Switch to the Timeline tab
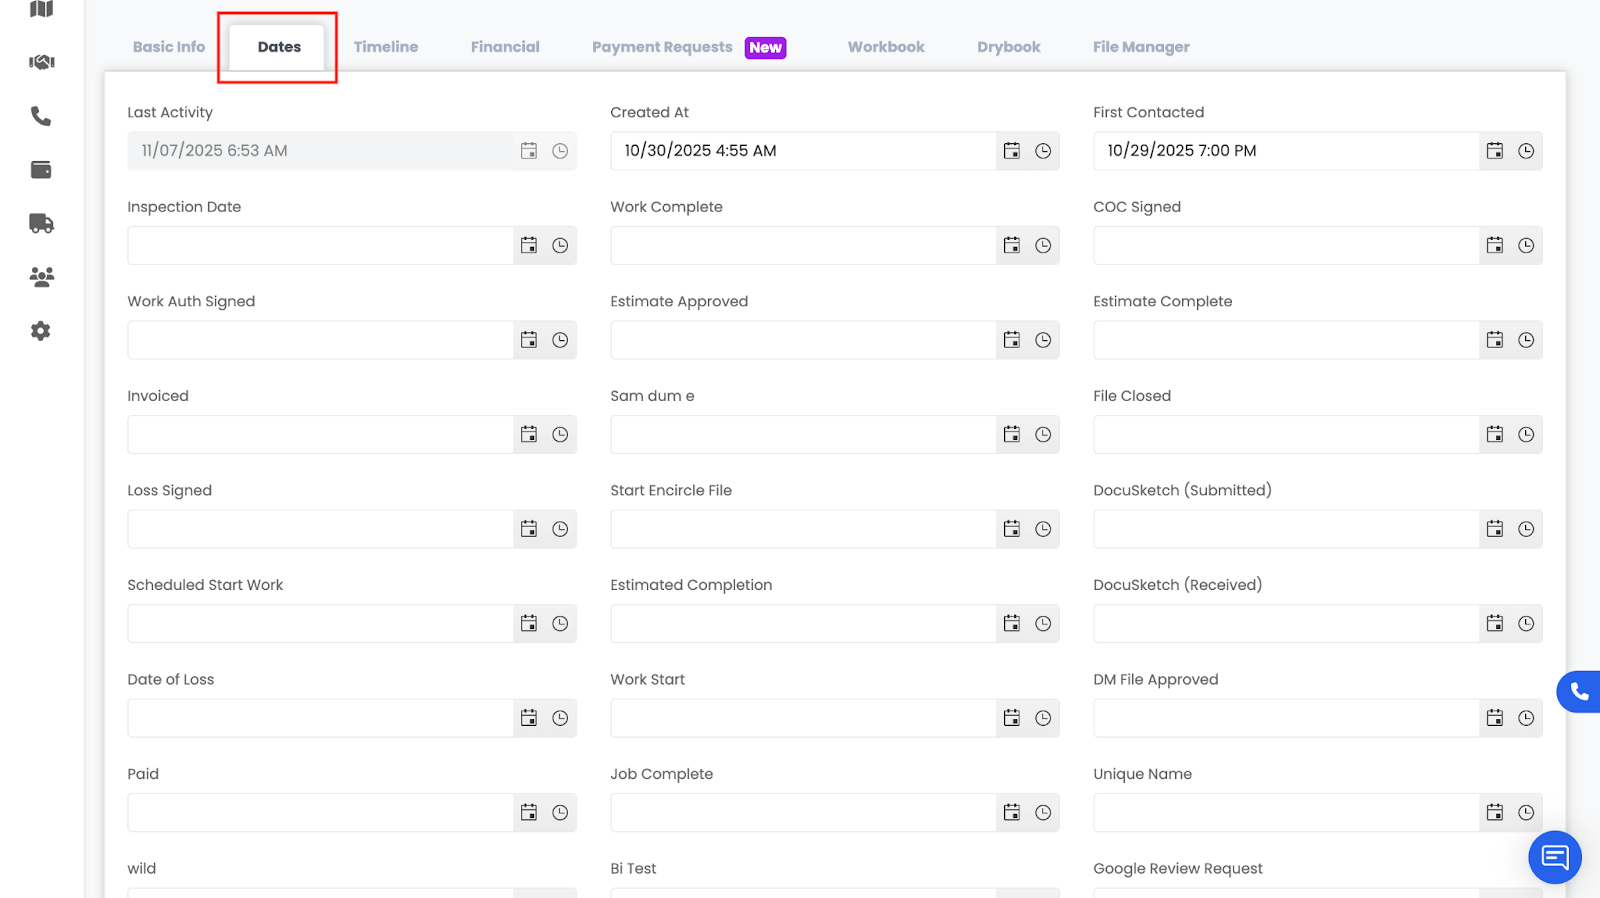1600x898 pixels. pyautogui.click(x=386, y=47)
